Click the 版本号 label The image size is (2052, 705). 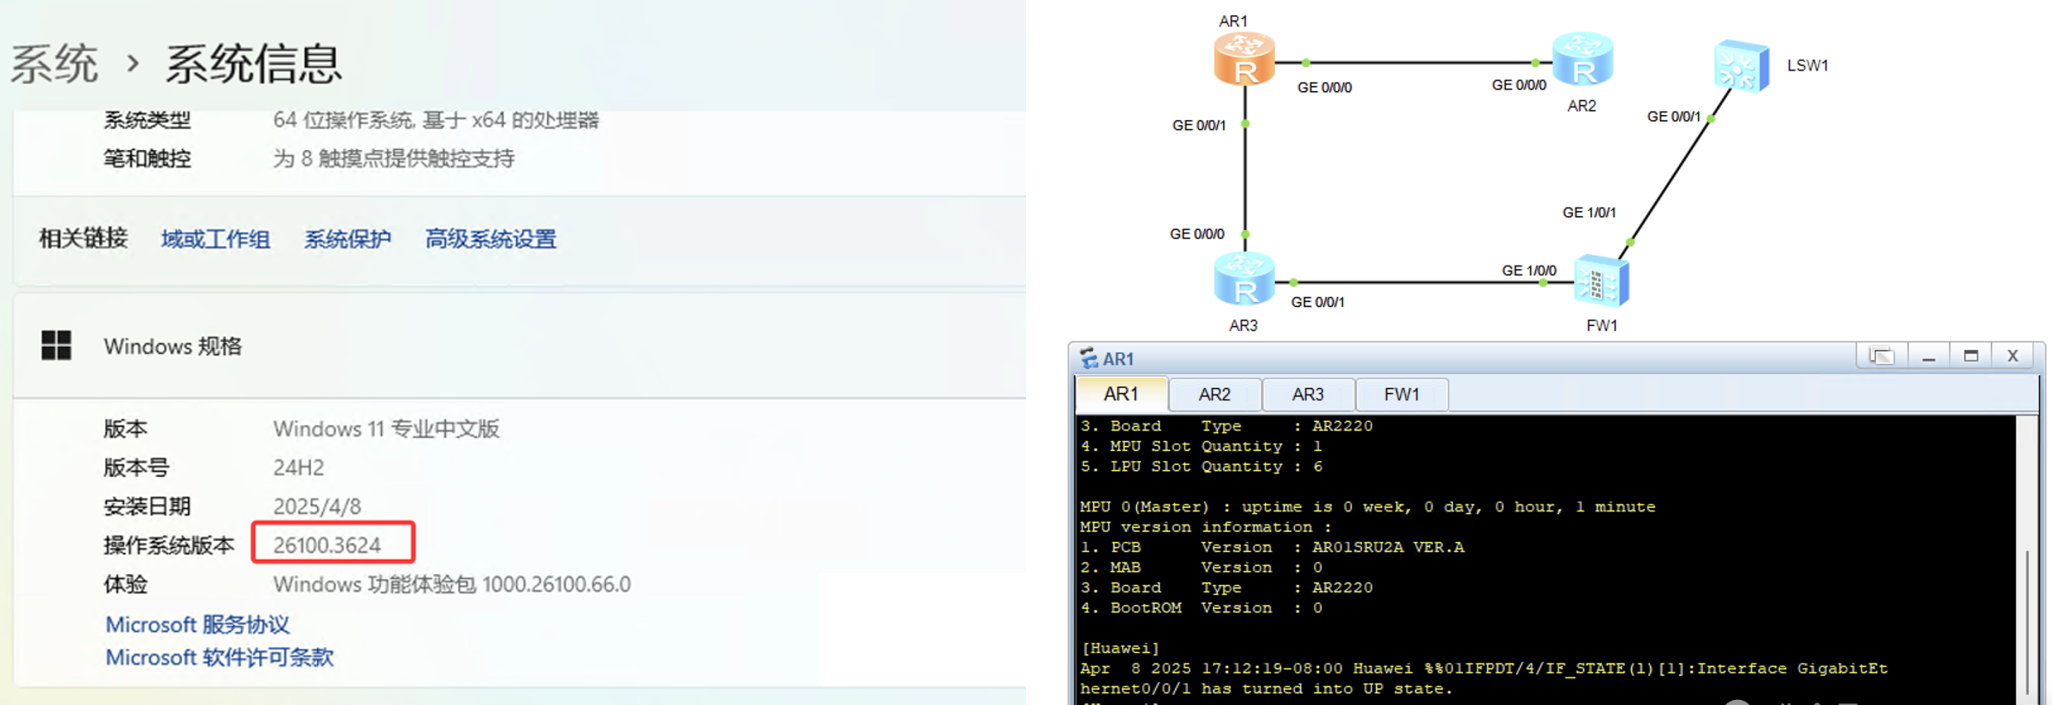(x=136, y=468)
